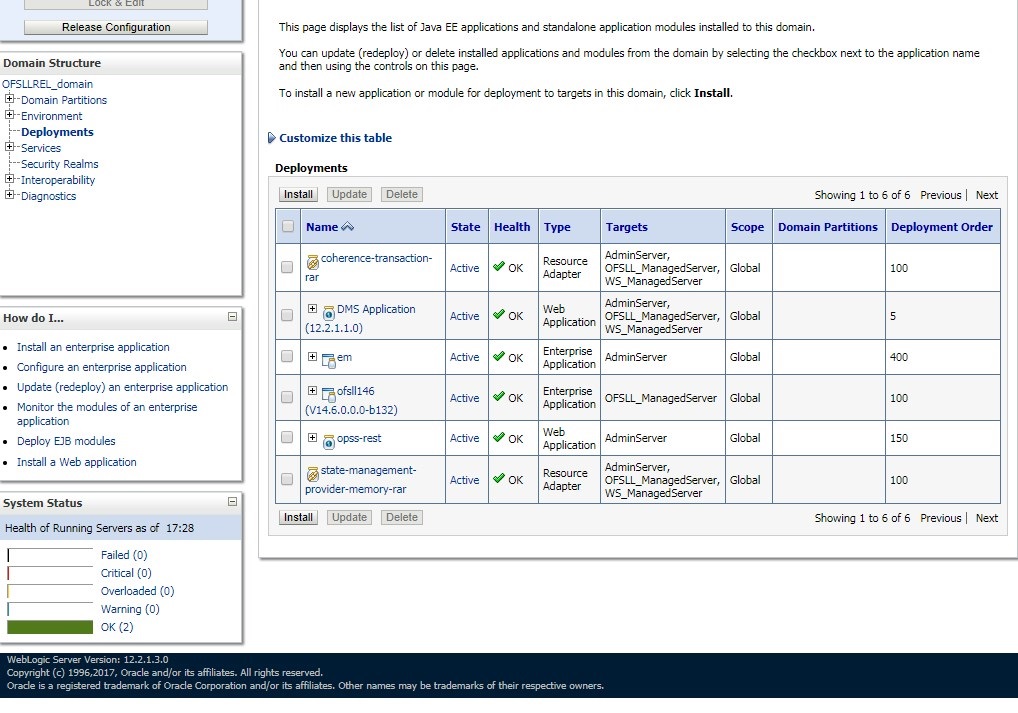1018x713 pixels.
Task: Click the coherence-transaction-rar resource adapter icon
Action: 312,261
